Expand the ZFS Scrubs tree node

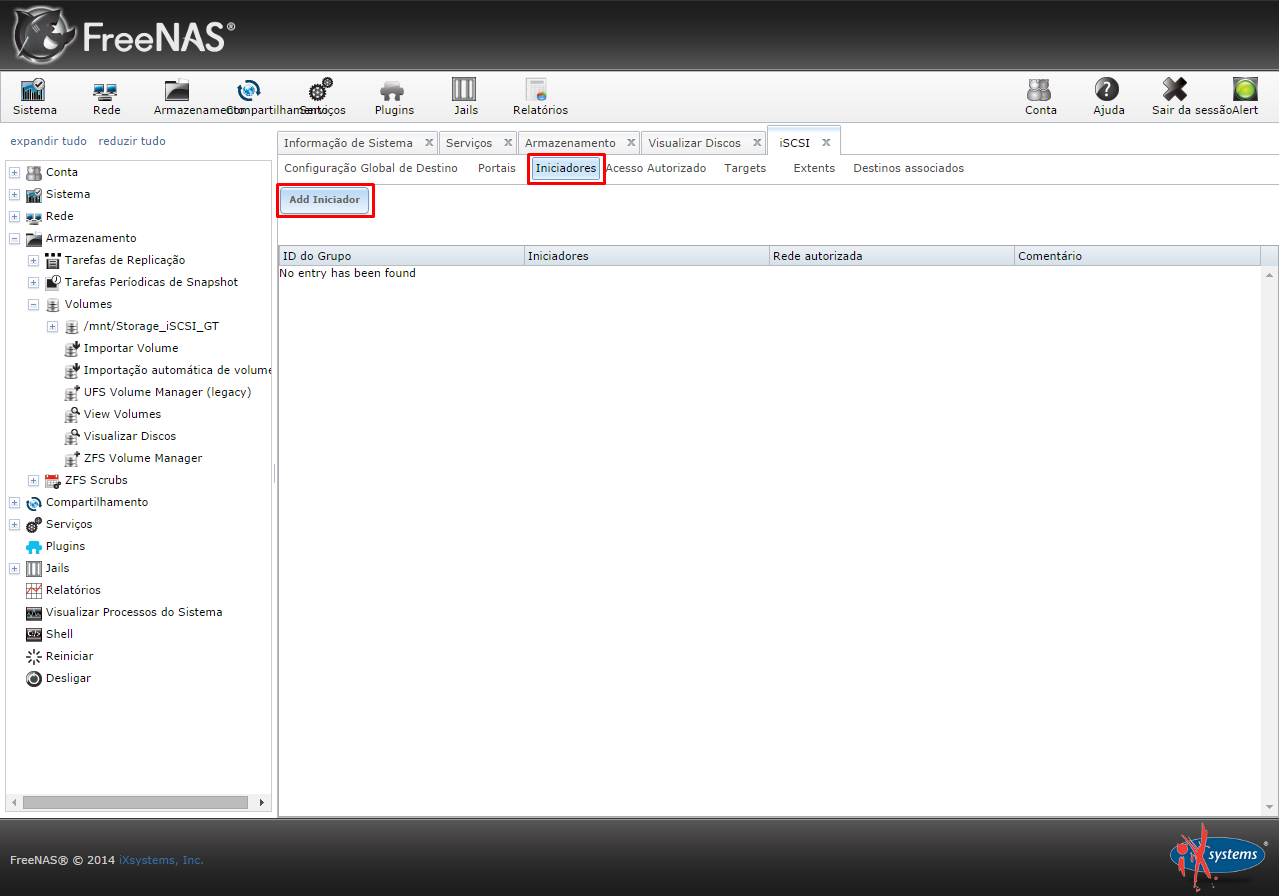click(x=34, y=481)
